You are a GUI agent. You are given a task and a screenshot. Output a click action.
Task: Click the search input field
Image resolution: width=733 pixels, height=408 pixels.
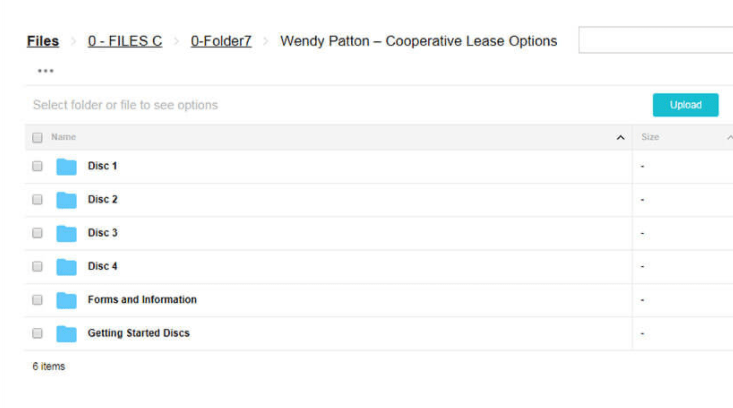[x=655, y=41]
